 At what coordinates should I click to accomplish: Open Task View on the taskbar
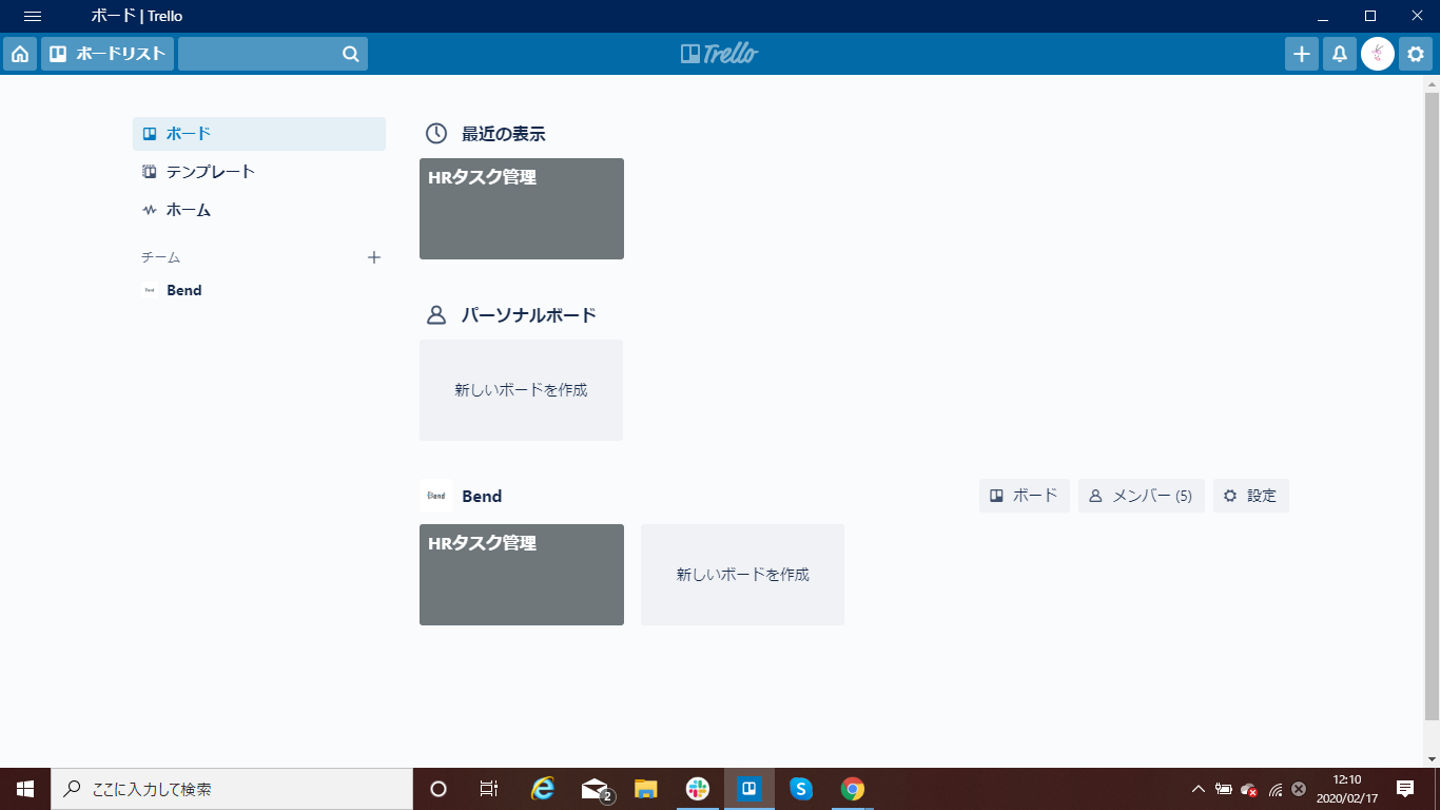[489, 789]
